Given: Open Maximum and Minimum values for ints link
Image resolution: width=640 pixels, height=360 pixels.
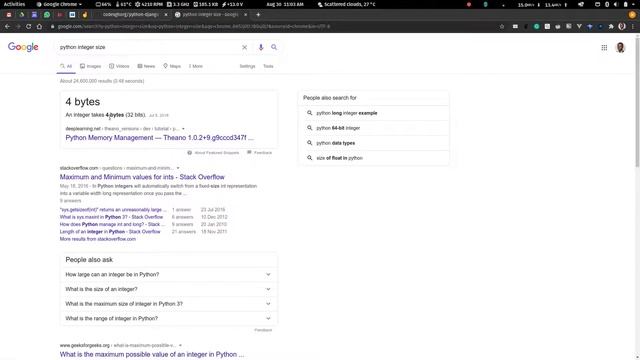Looking at the screenshot, I should pos(142,177).
